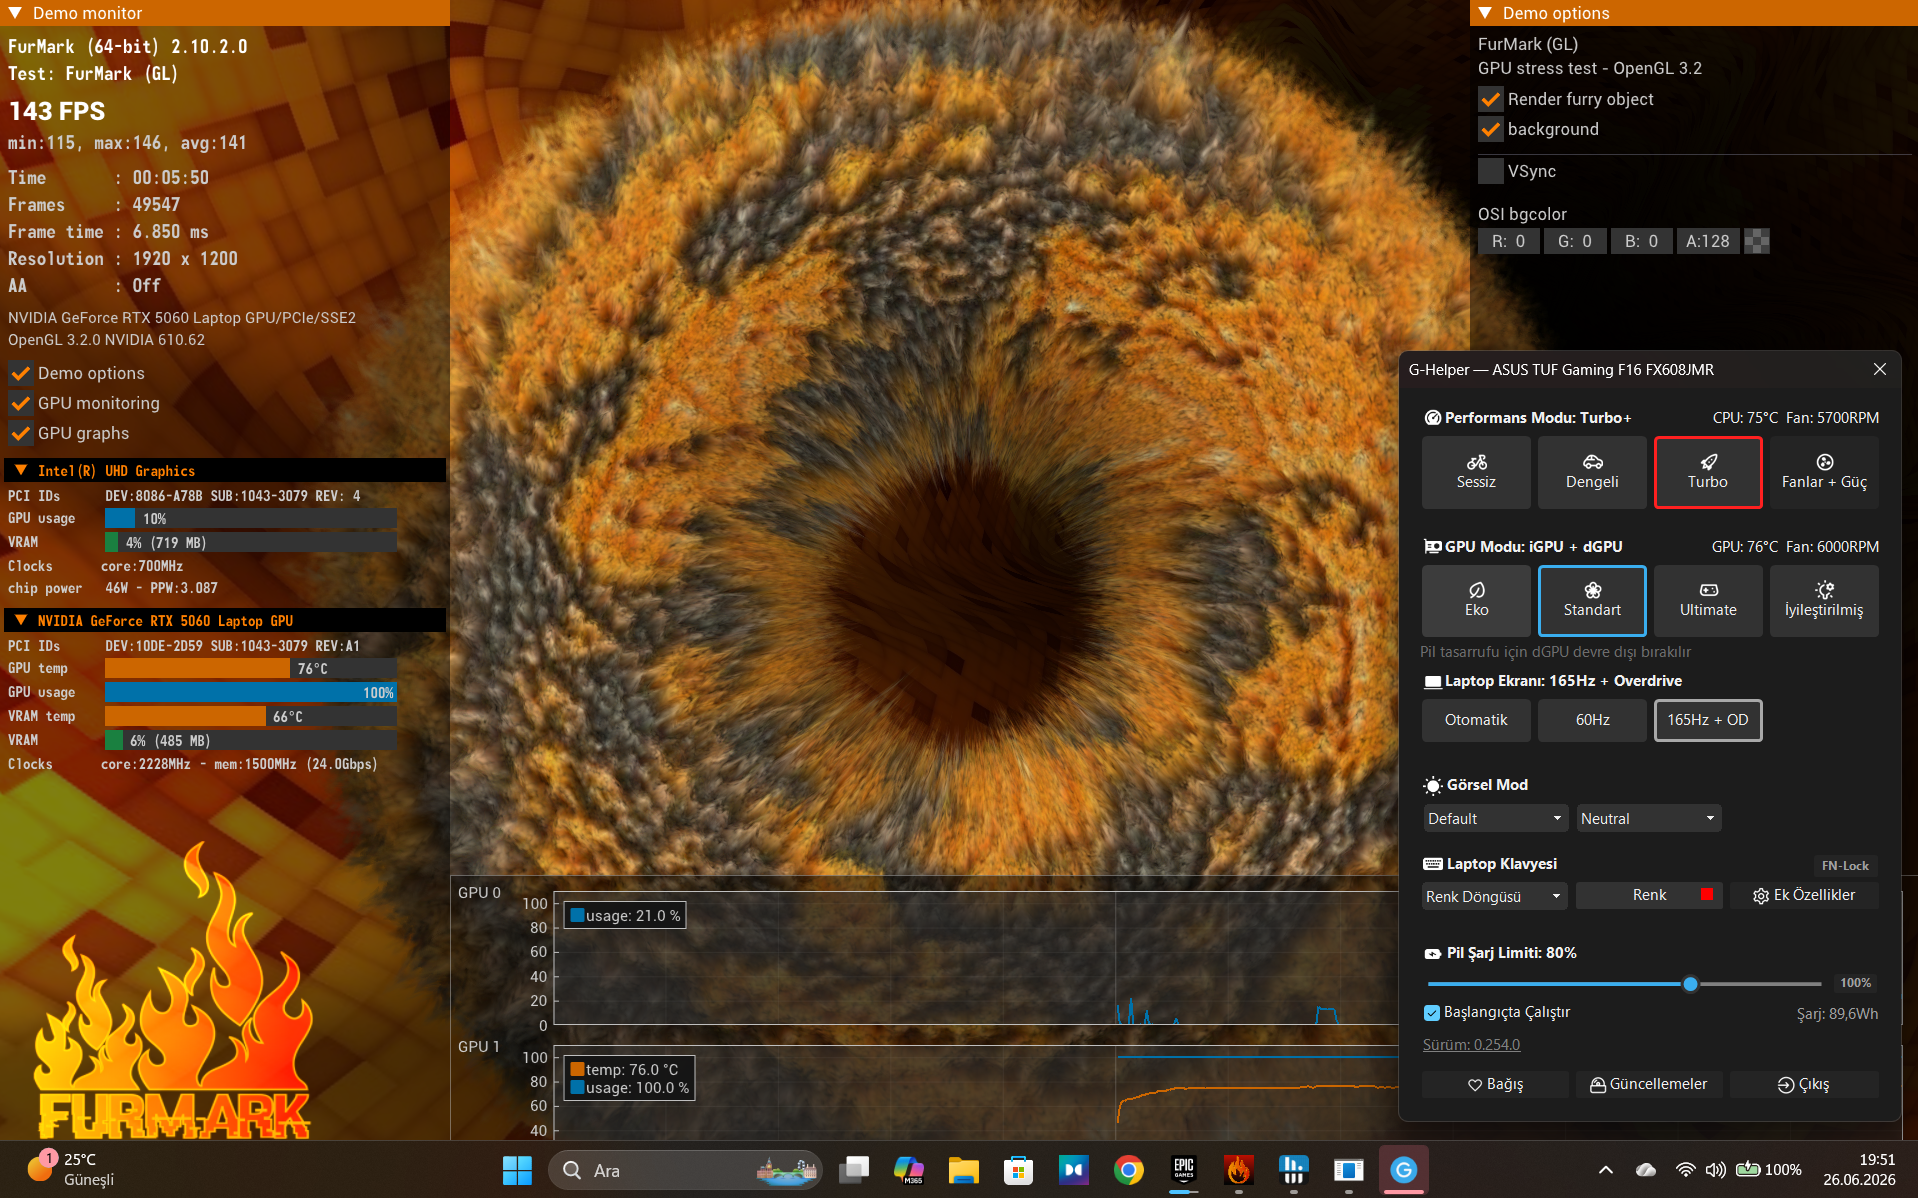Open the Default visual mode dropdown

1495,818
